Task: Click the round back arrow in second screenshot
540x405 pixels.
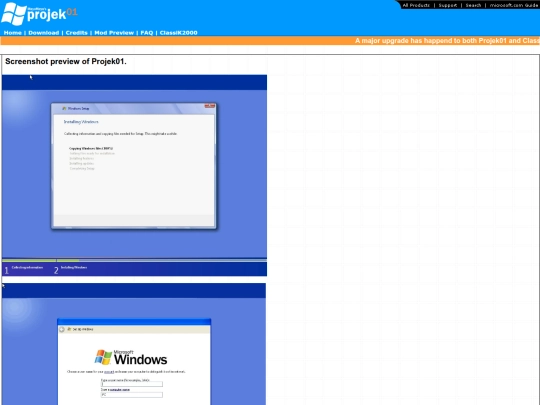Action: (62, 329)
